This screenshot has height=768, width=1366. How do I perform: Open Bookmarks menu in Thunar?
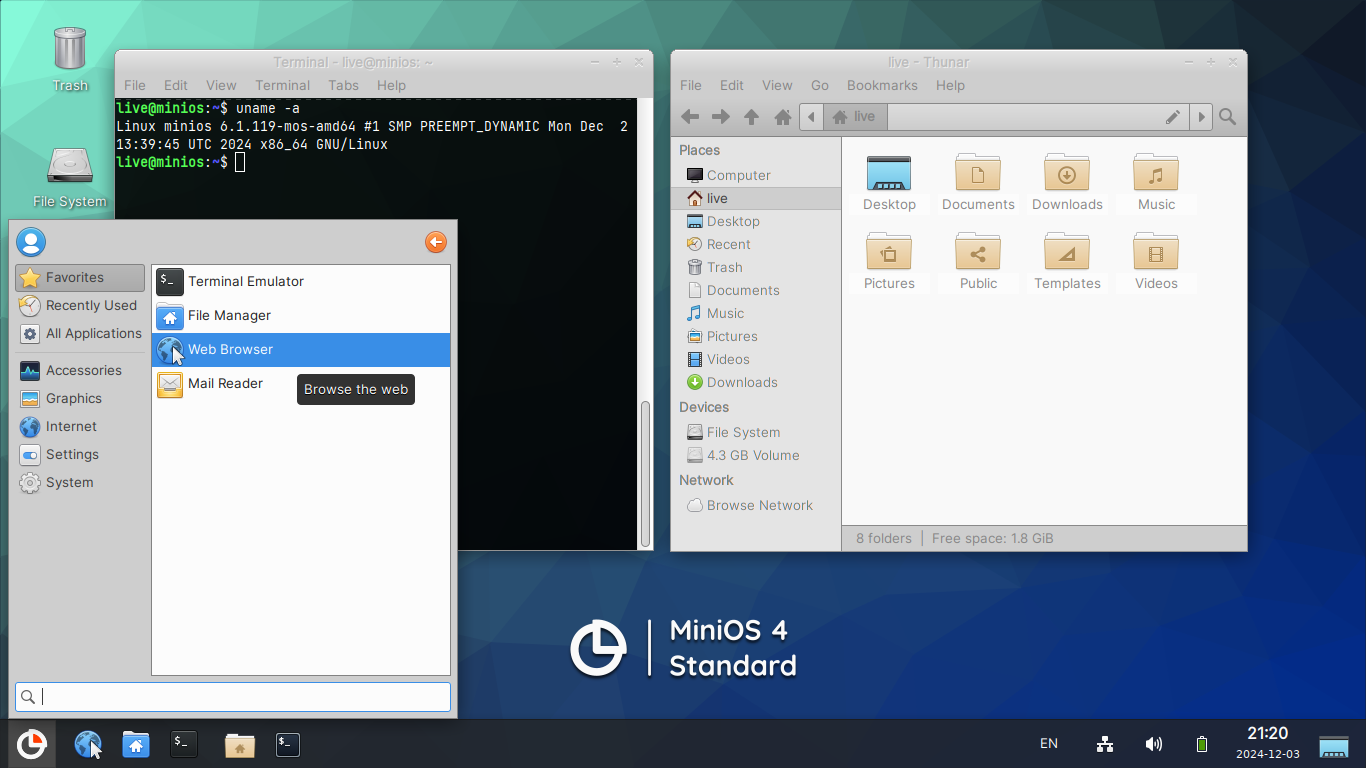[x=881, y=86]
